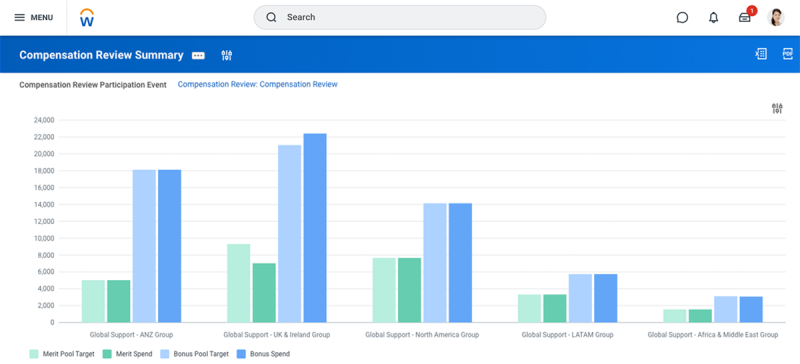
Task: Click the Merit Spend bar for LATAM Group
Action: click(555, 308)
